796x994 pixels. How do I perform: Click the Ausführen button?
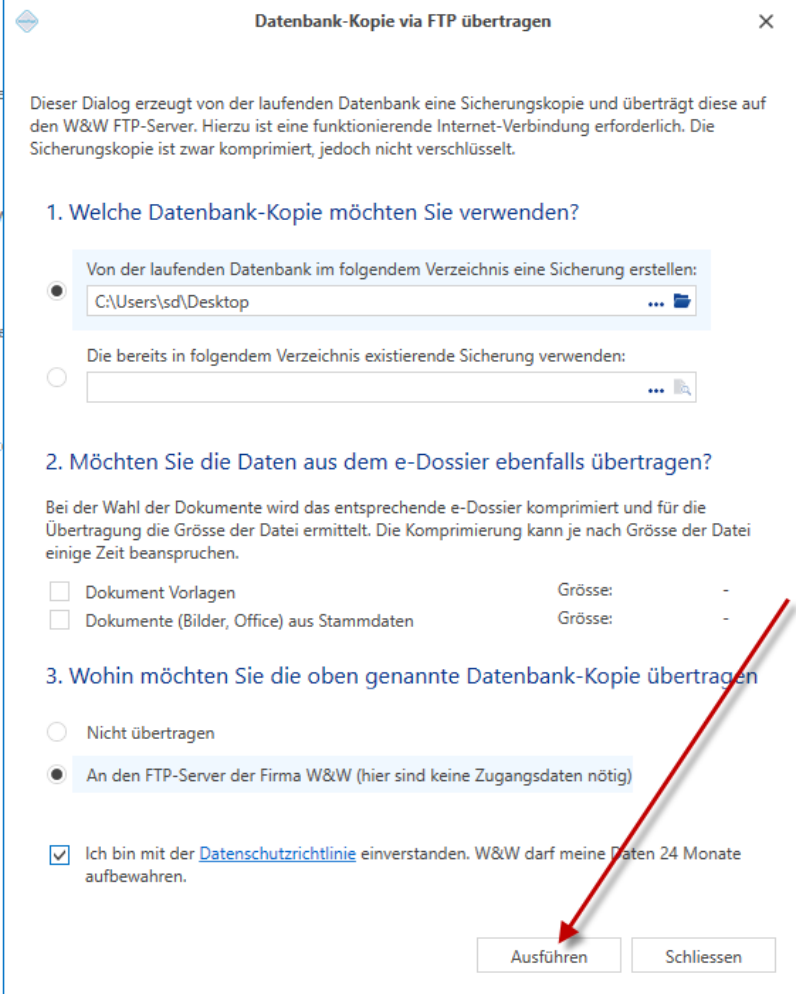pyautogui.click(x=549, y=955)
